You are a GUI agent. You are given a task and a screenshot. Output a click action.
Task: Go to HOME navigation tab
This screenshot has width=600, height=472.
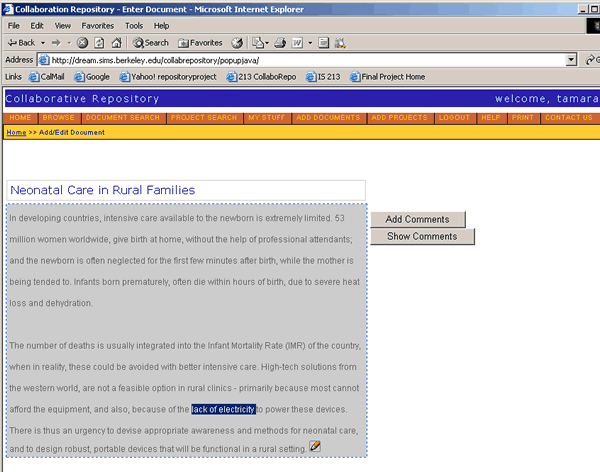tap(20, 118)
